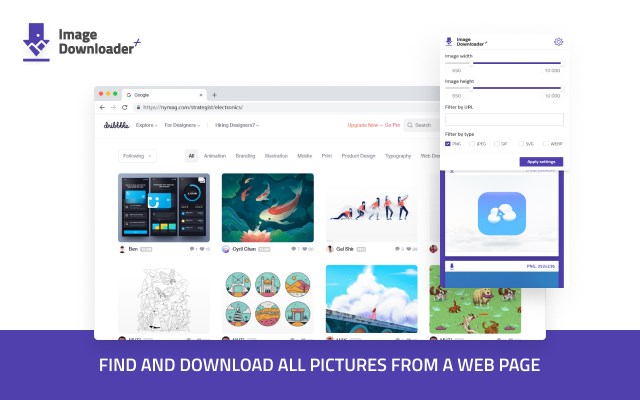Viewport: 640px width, 400px height.
Task: Open the six circular landmark icons thumbnail
Action: 268,299
